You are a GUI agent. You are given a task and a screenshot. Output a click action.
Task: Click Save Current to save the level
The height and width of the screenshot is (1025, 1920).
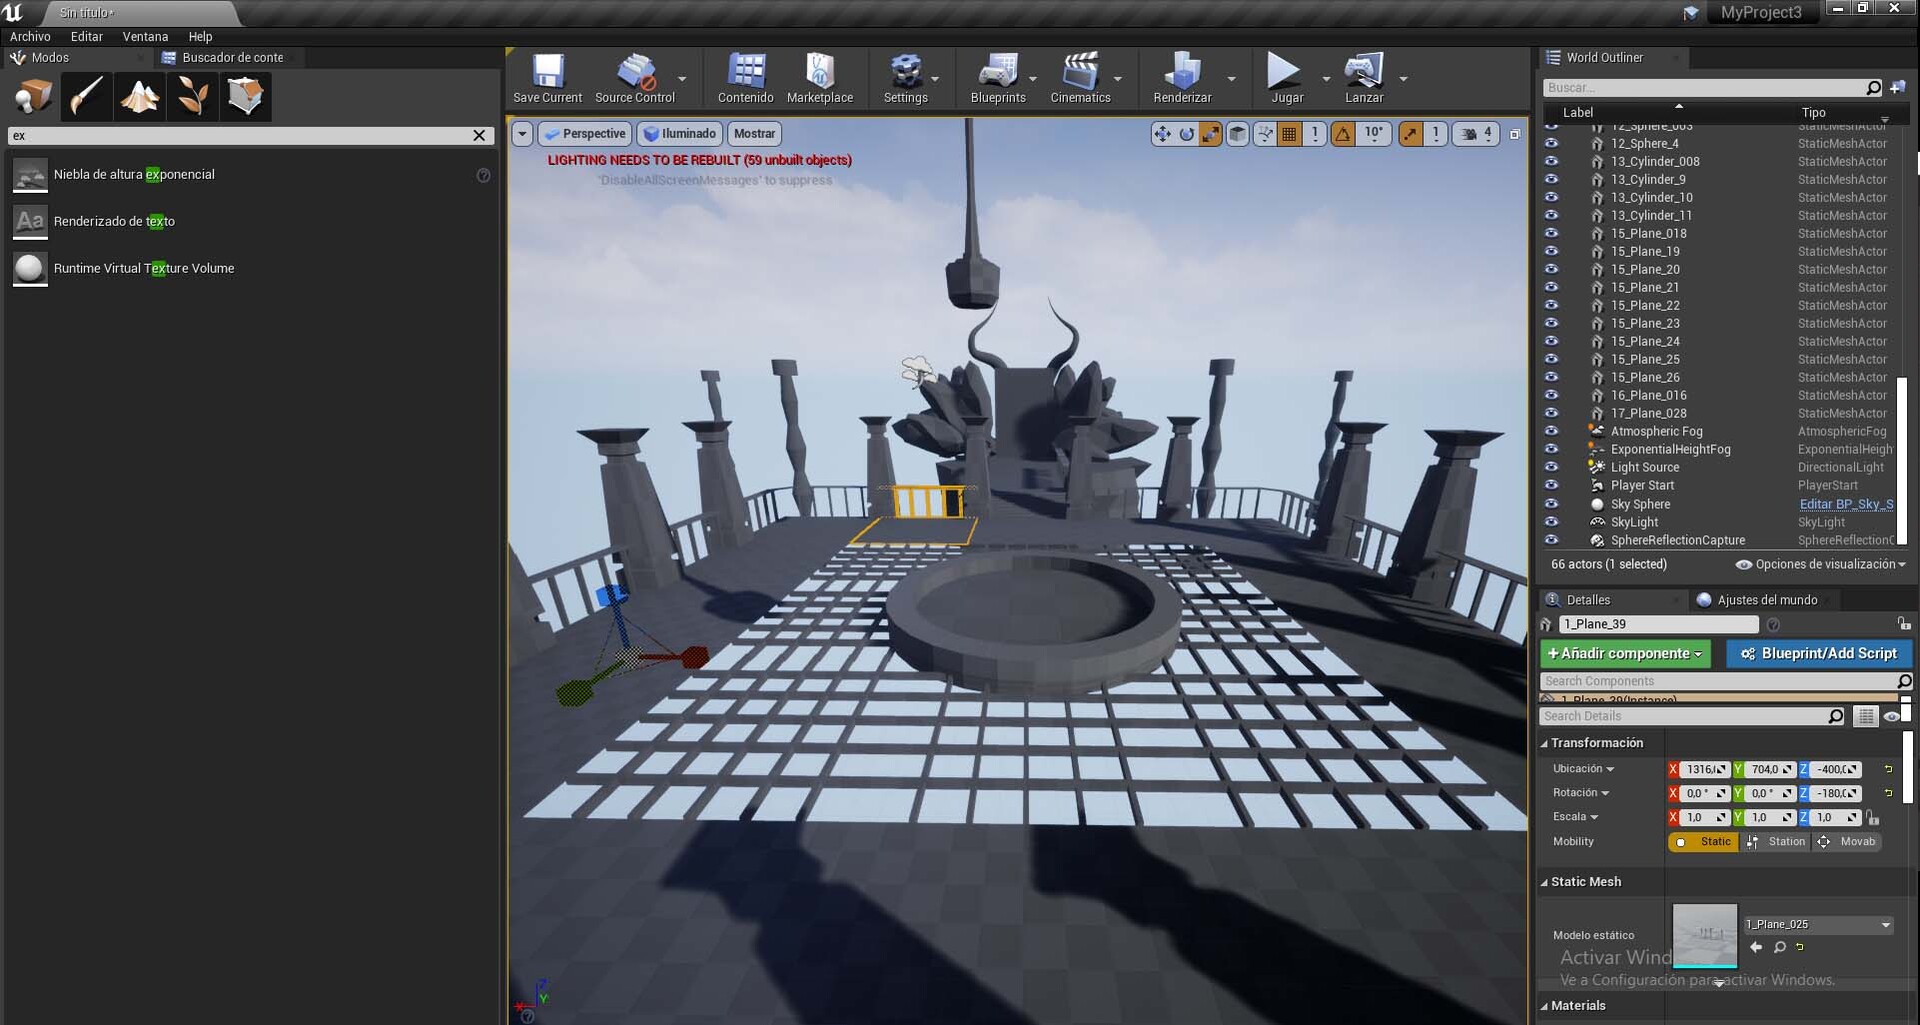click(546, 78)
